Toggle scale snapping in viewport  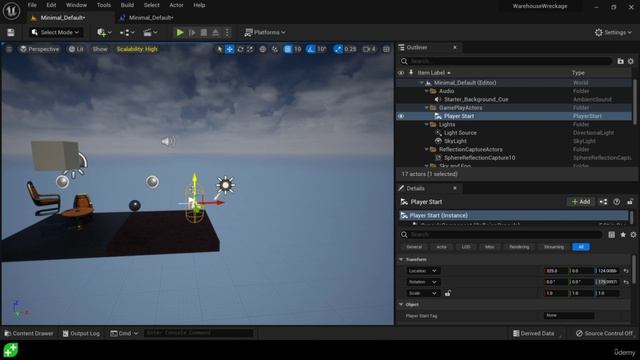pyautogui.click(x=338, y=49)
